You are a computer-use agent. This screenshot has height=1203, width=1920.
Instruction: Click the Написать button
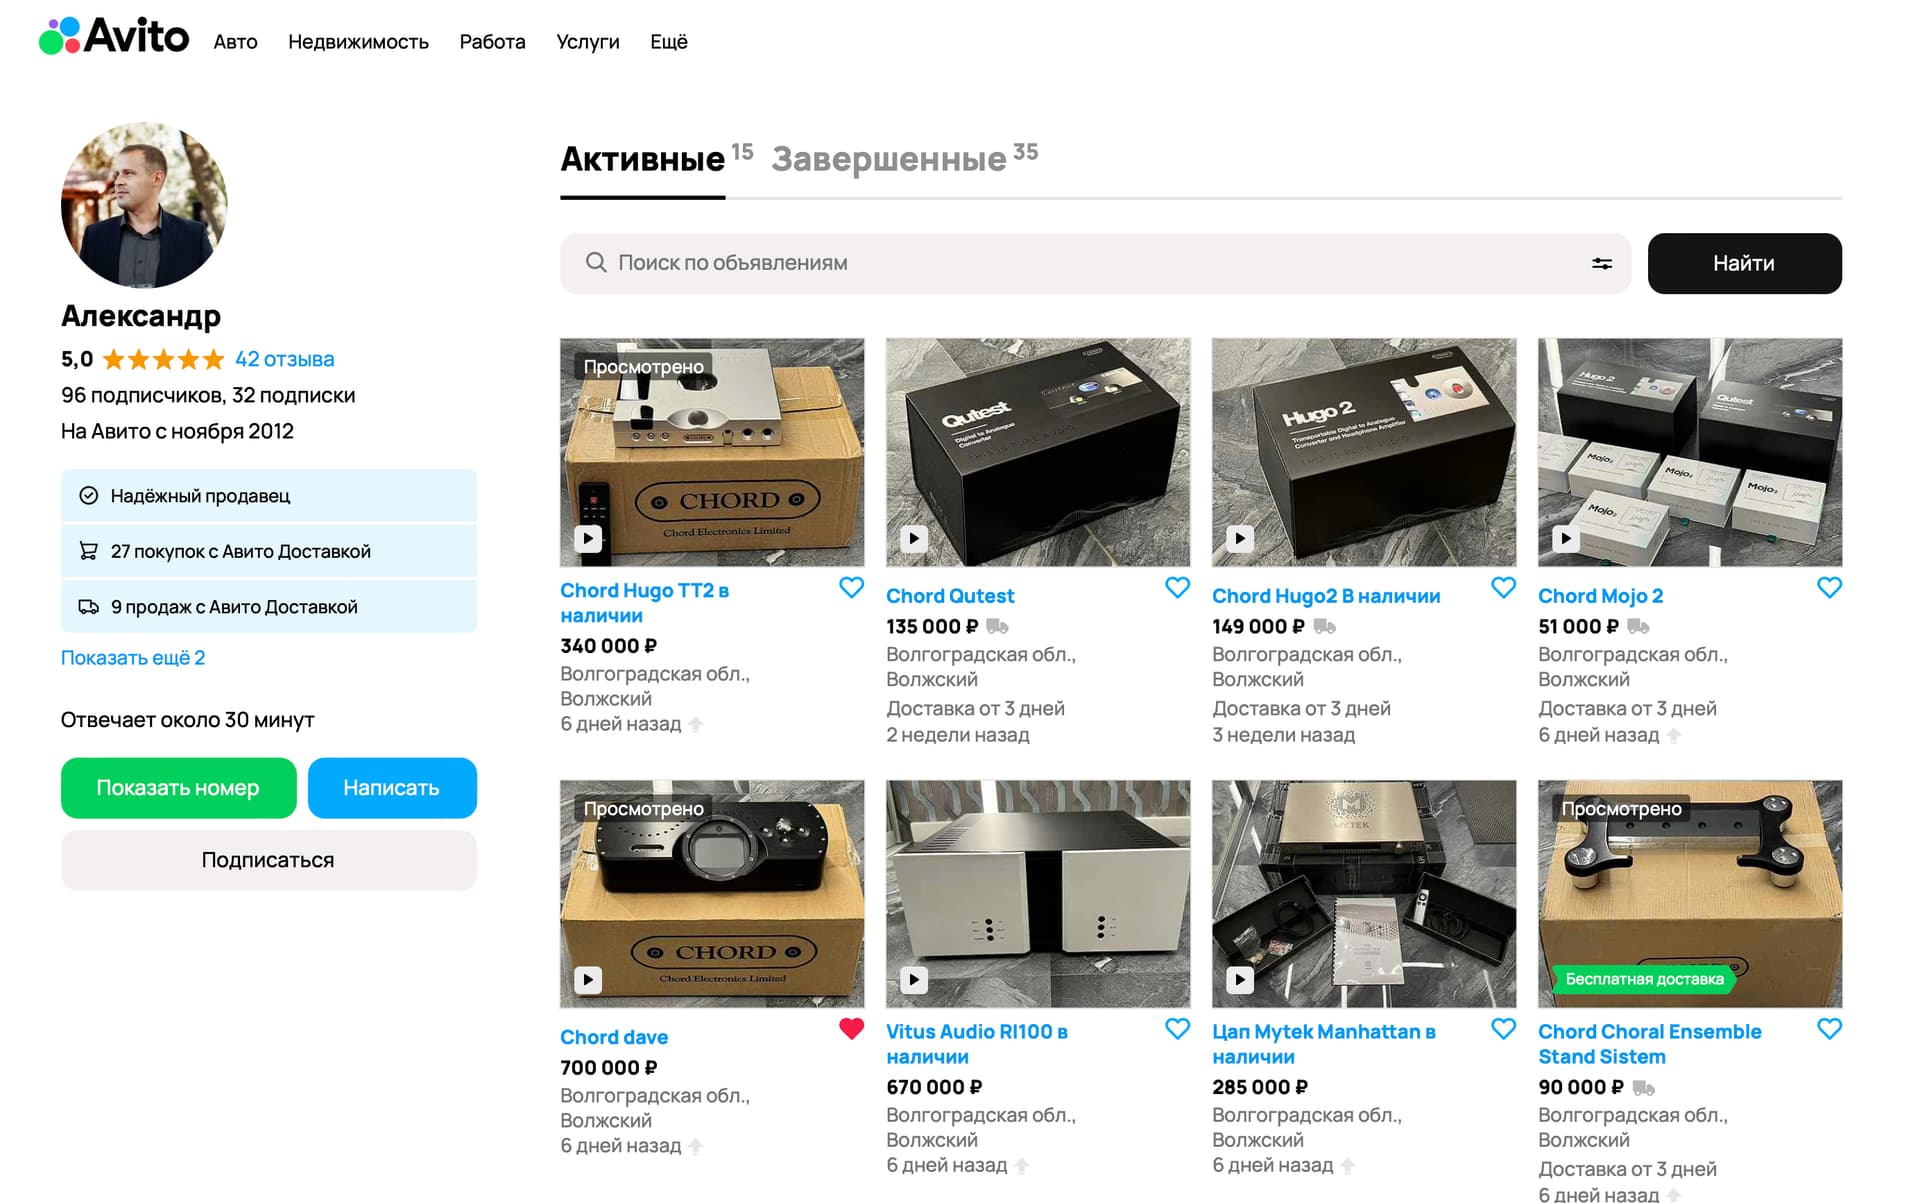392,788
